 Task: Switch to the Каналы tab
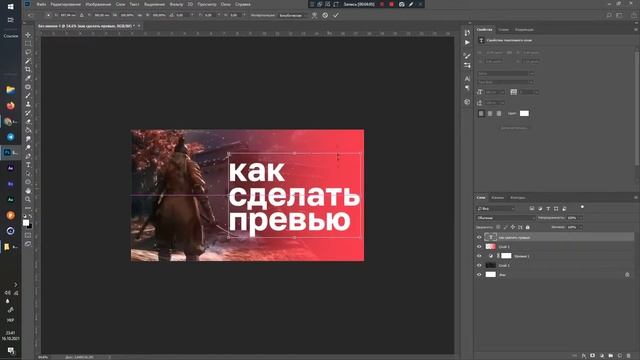498,198
